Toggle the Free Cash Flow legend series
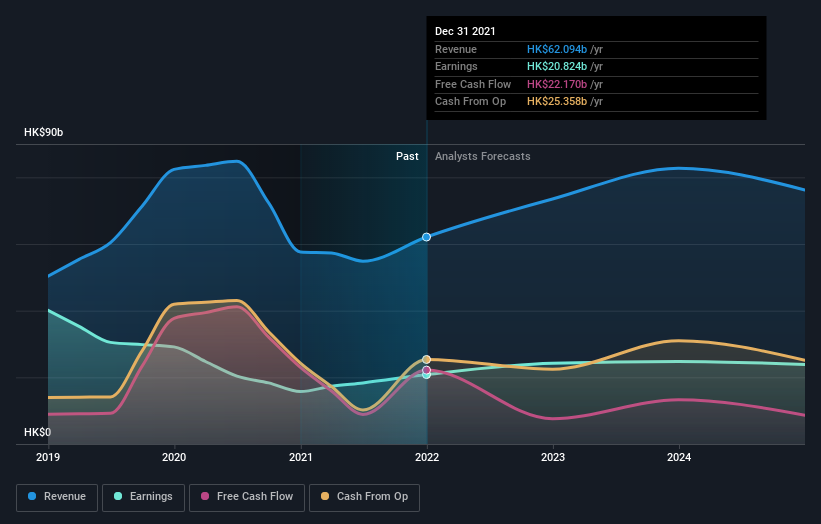 [247, 497]
